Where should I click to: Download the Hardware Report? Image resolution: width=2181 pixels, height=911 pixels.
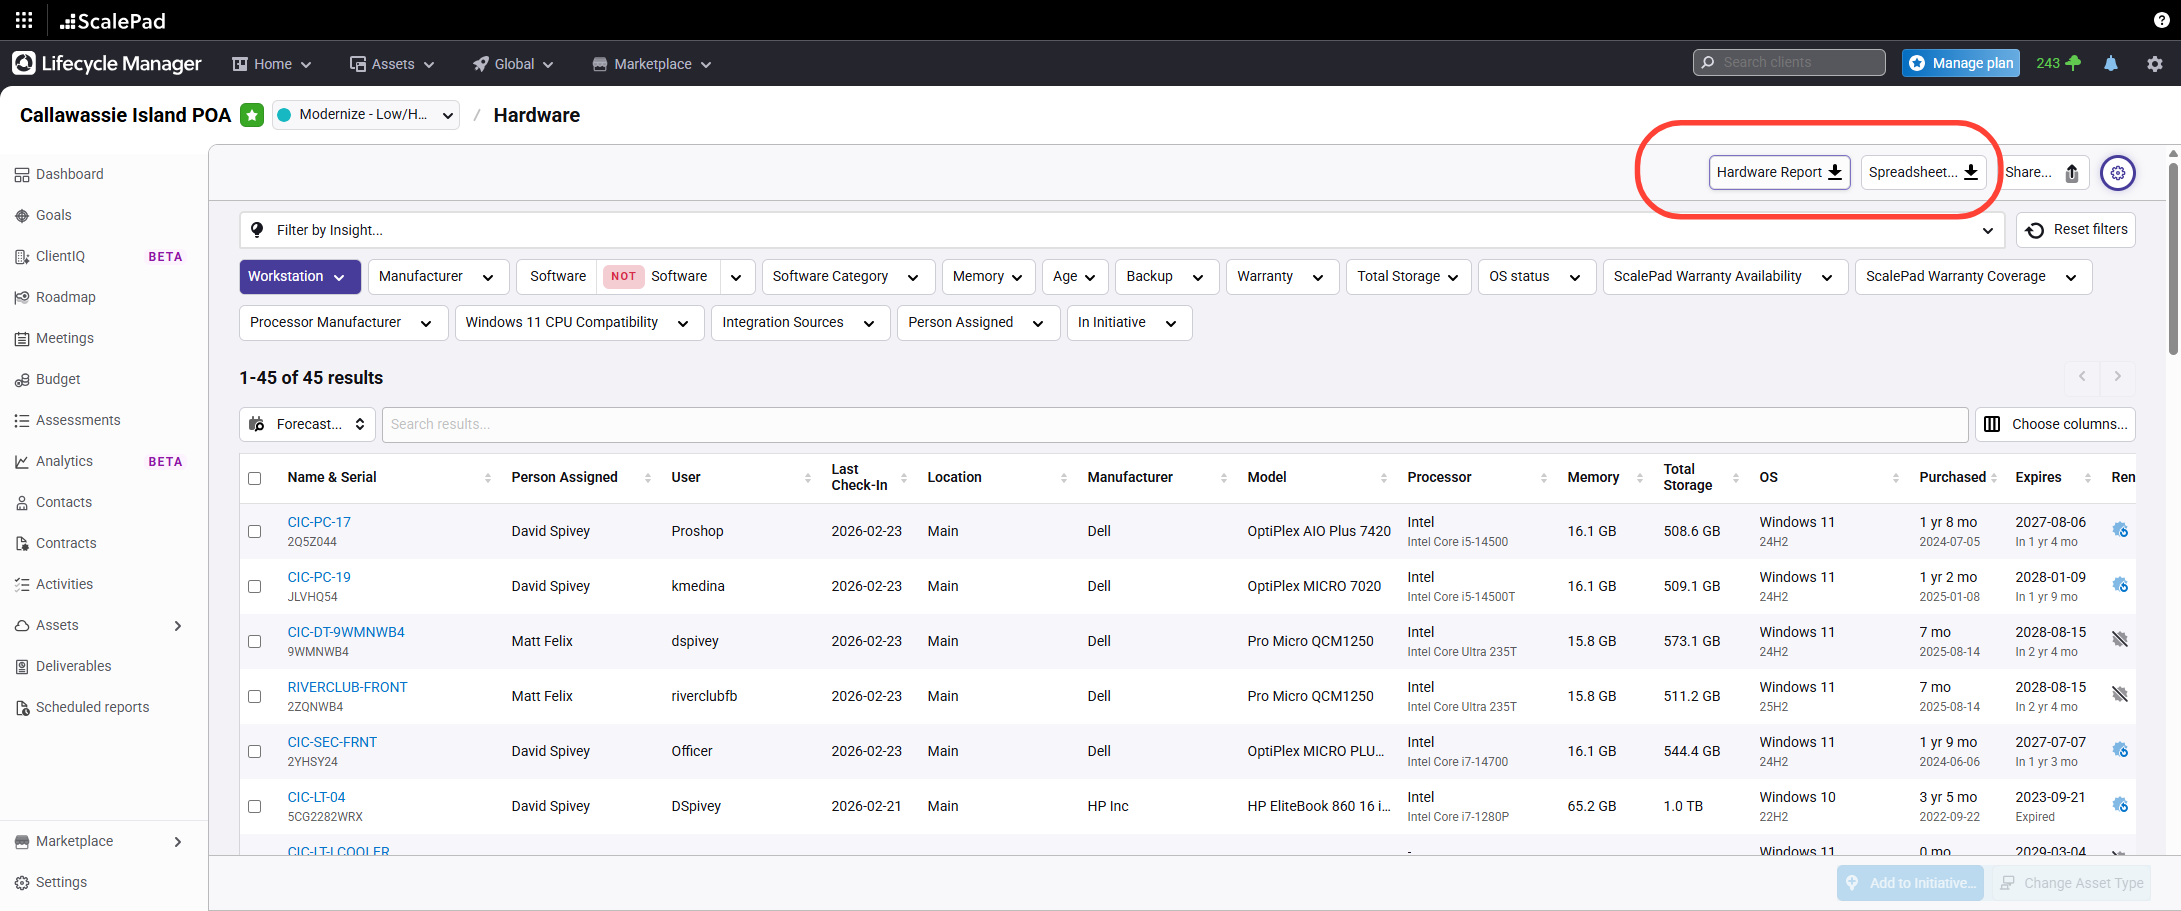pyautogui.click(x=1778, y=172)
